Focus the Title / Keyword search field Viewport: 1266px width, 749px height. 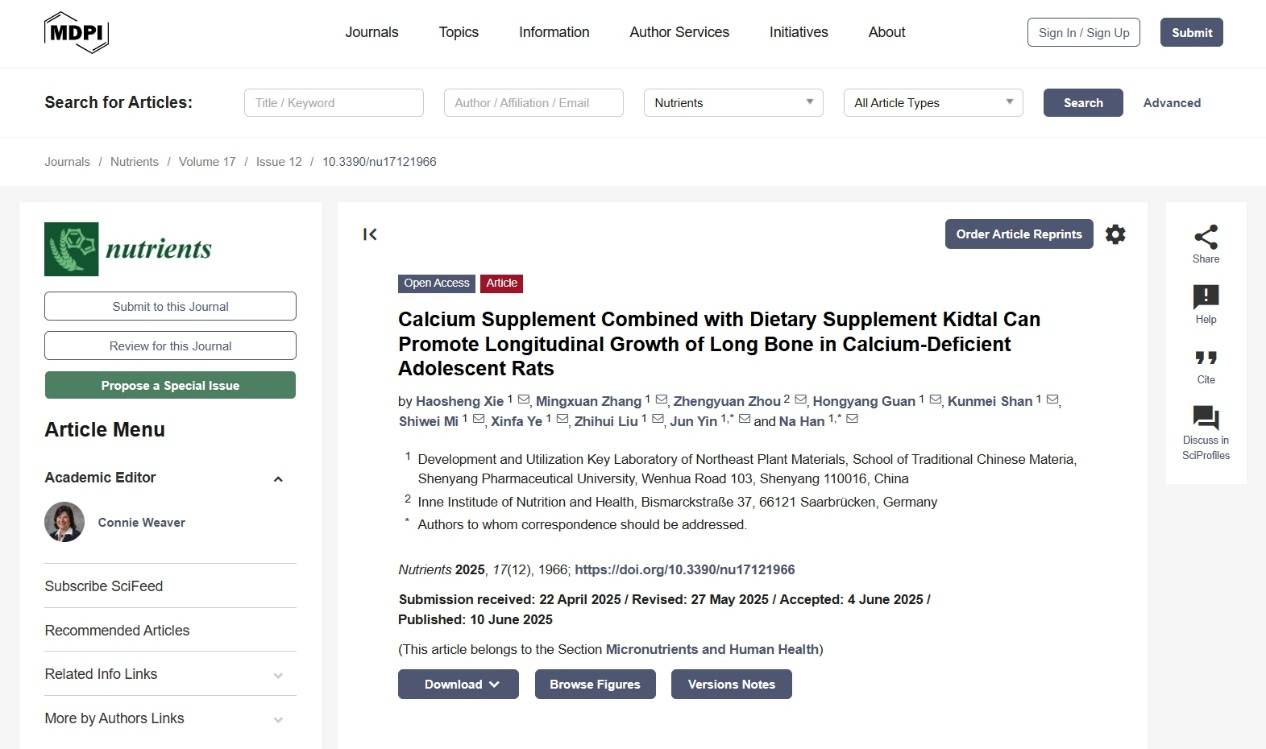pos(333,103)
